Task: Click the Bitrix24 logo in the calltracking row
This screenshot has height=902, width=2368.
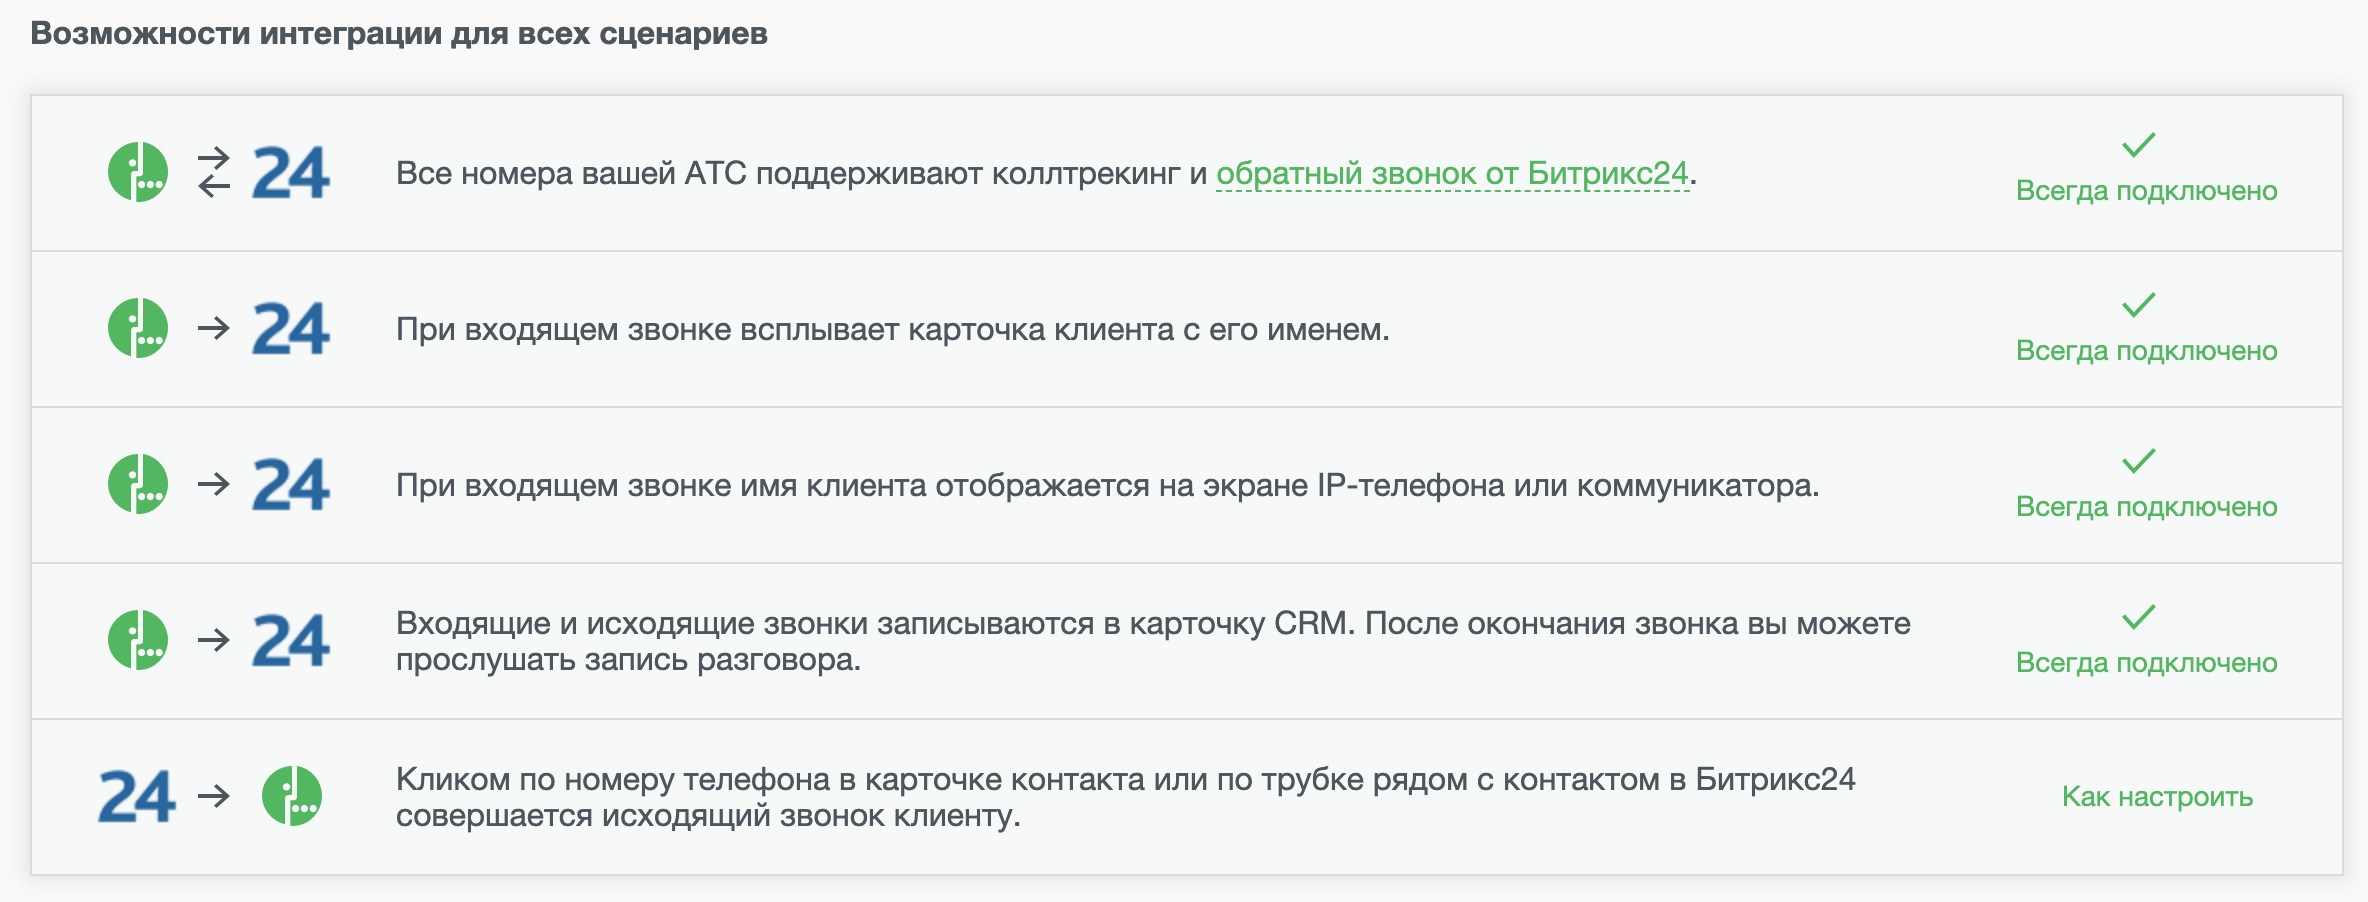Action: 290,172
